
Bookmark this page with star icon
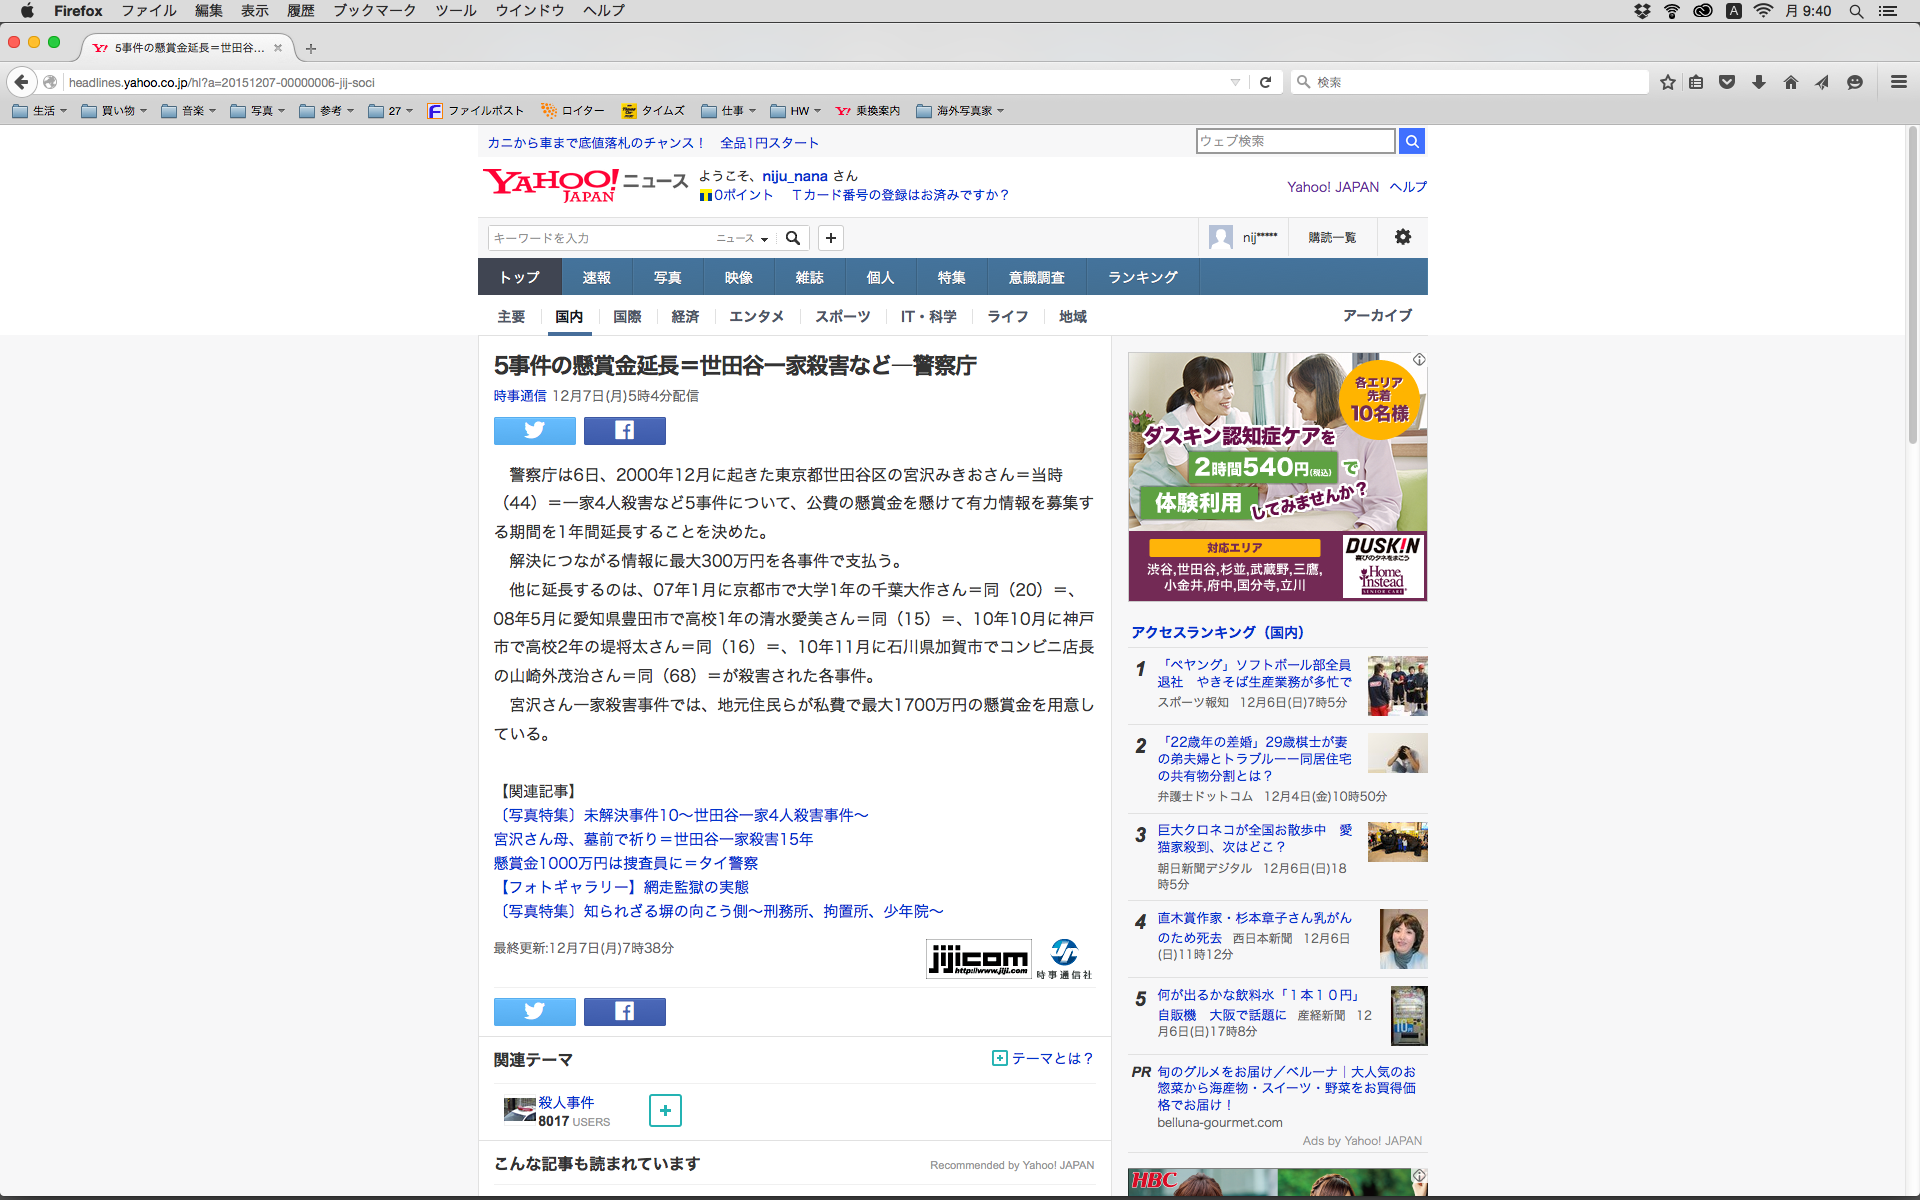pos(1667,82)
